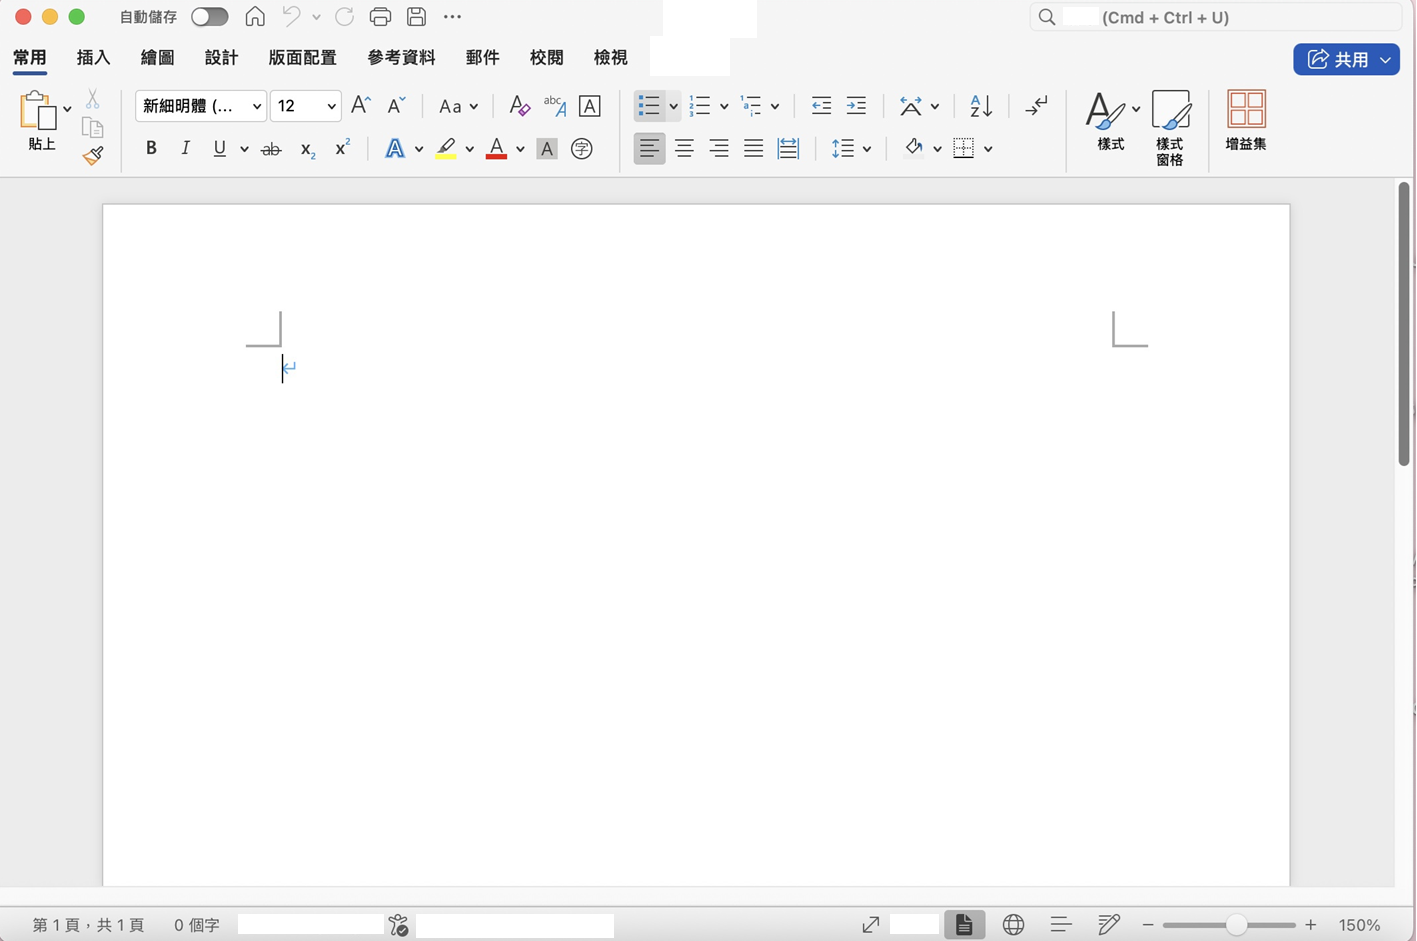Click the 增益集 add-ins button
1417x941 pixels.
(x=1246, y=120)
